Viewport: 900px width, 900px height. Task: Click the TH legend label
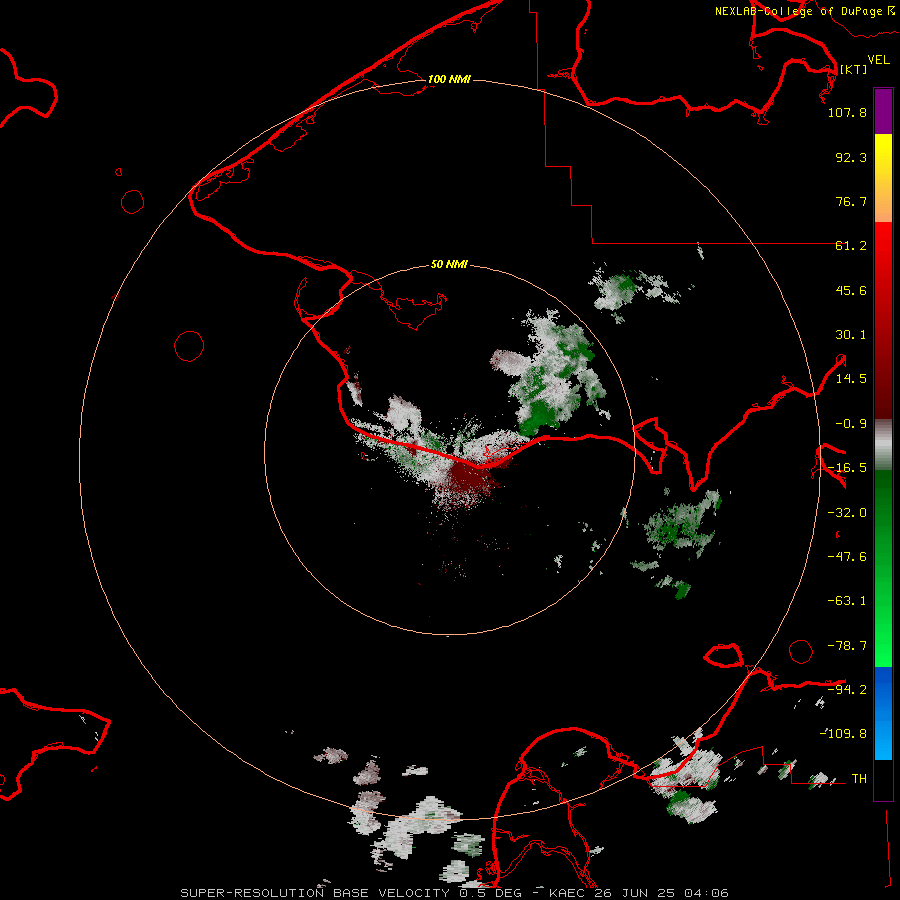[859, 779]
